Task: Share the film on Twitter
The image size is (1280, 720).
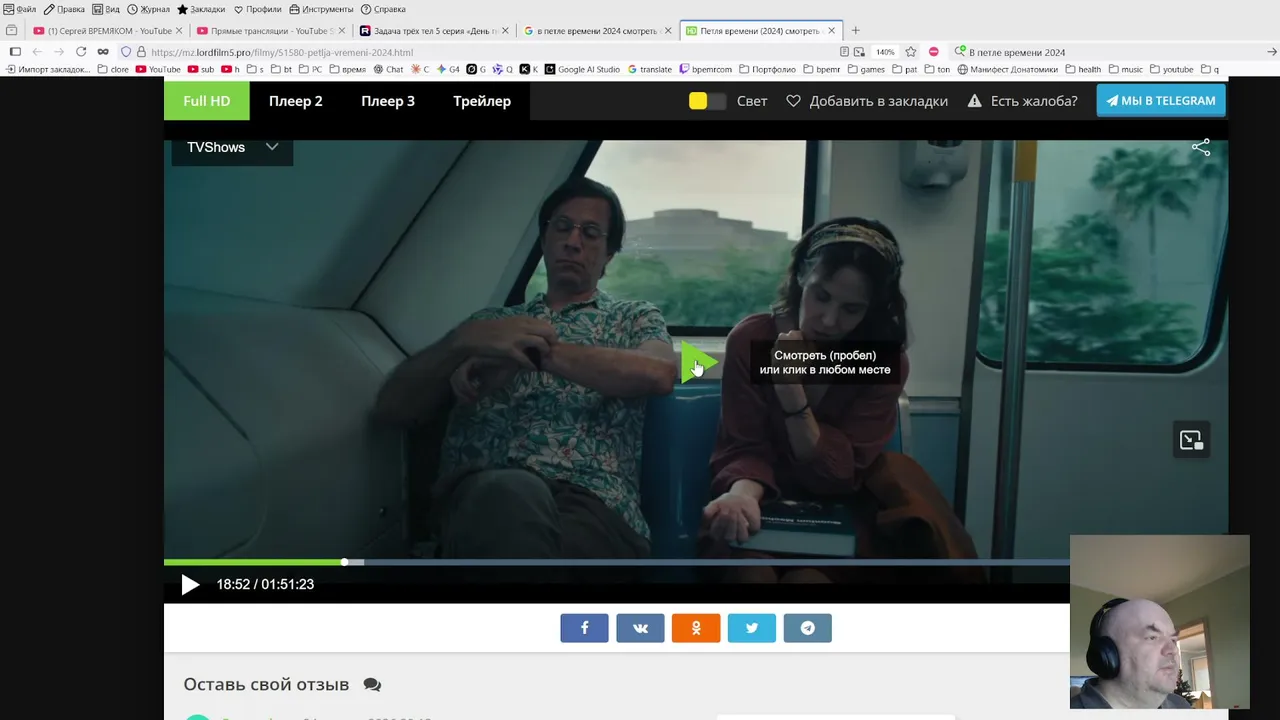Action: point(752,628)
